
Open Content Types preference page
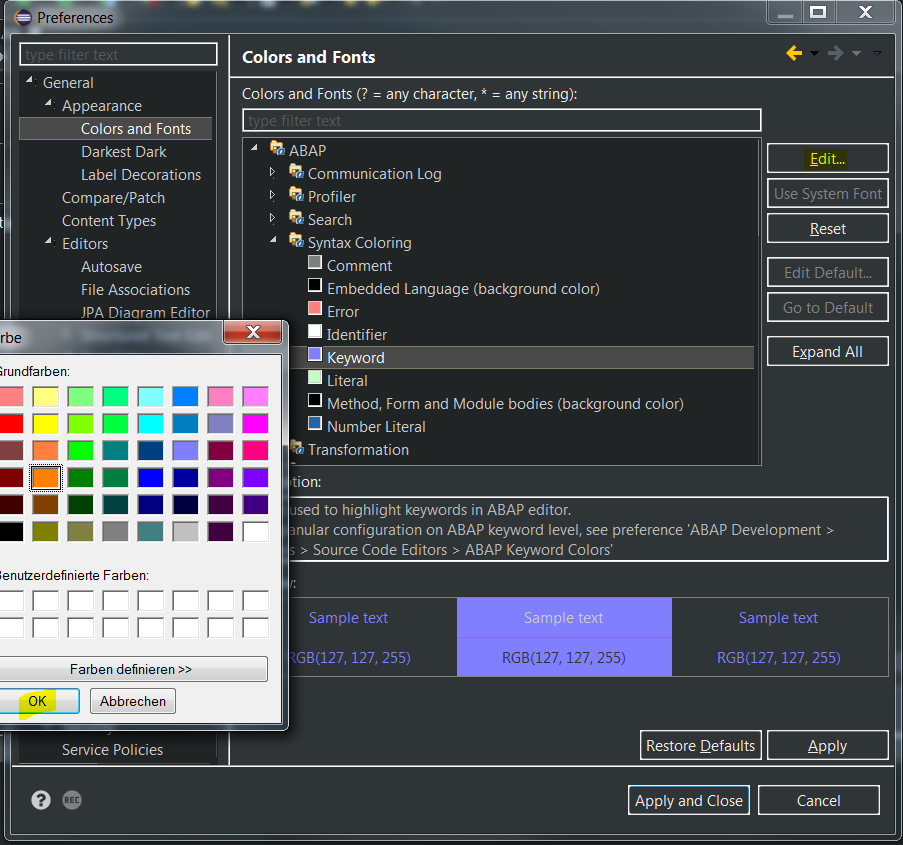click(109, 221)
